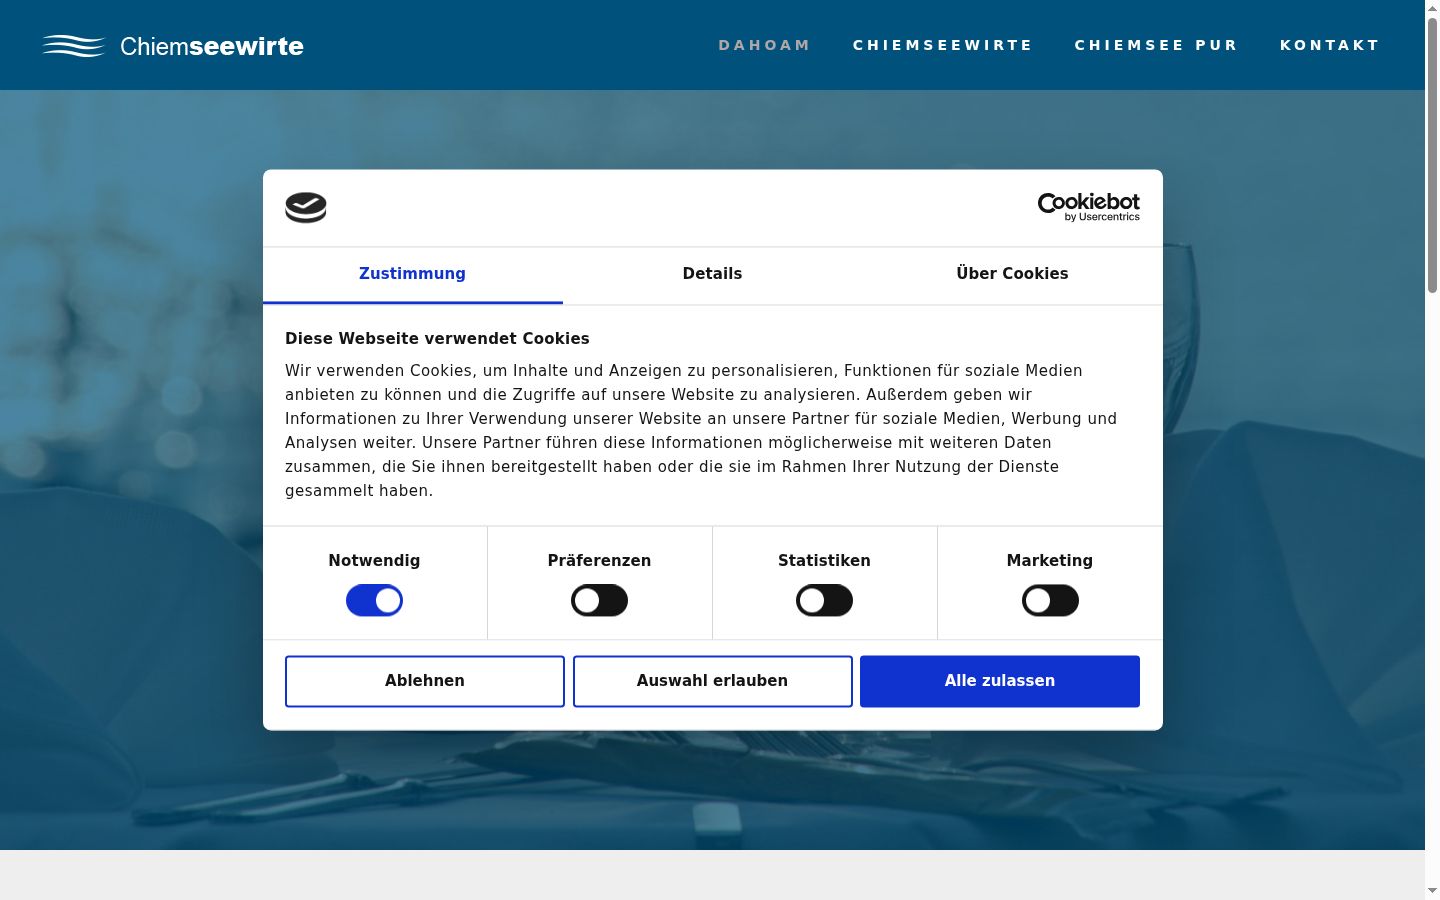This screenshot has width=1440, height=900.
Task: Turn on the Marketing cookie switch
Action: tap(1050, 601)
